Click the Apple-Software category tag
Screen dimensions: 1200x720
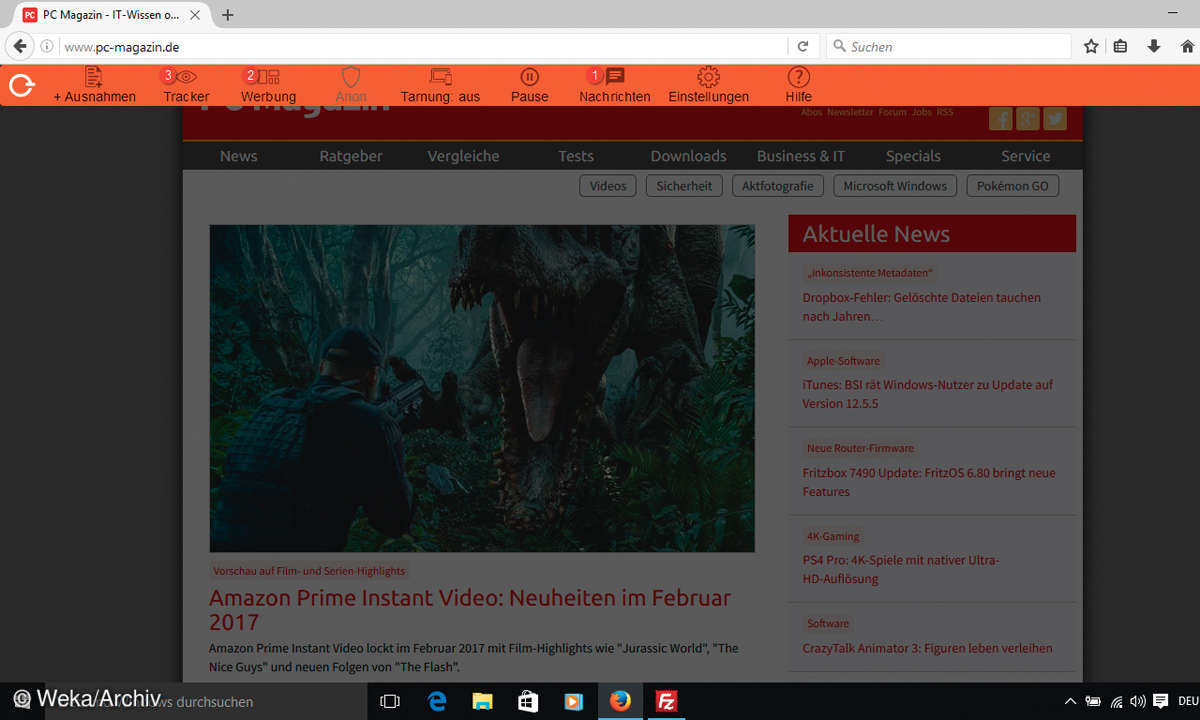click(843, 361)
